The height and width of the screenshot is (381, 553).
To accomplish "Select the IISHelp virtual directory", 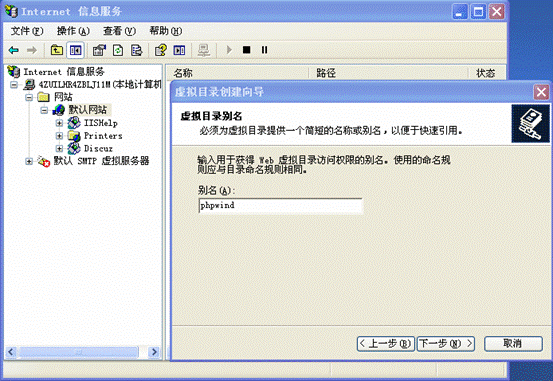I will 101,123.
